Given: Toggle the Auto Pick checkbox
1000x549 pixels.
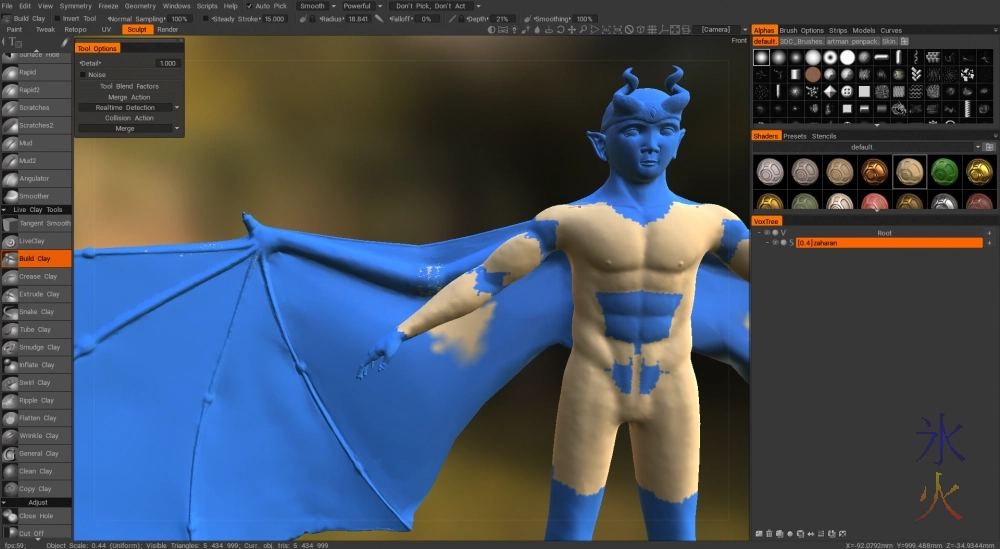Looking at the screenshot, I should tap(250, 6).
